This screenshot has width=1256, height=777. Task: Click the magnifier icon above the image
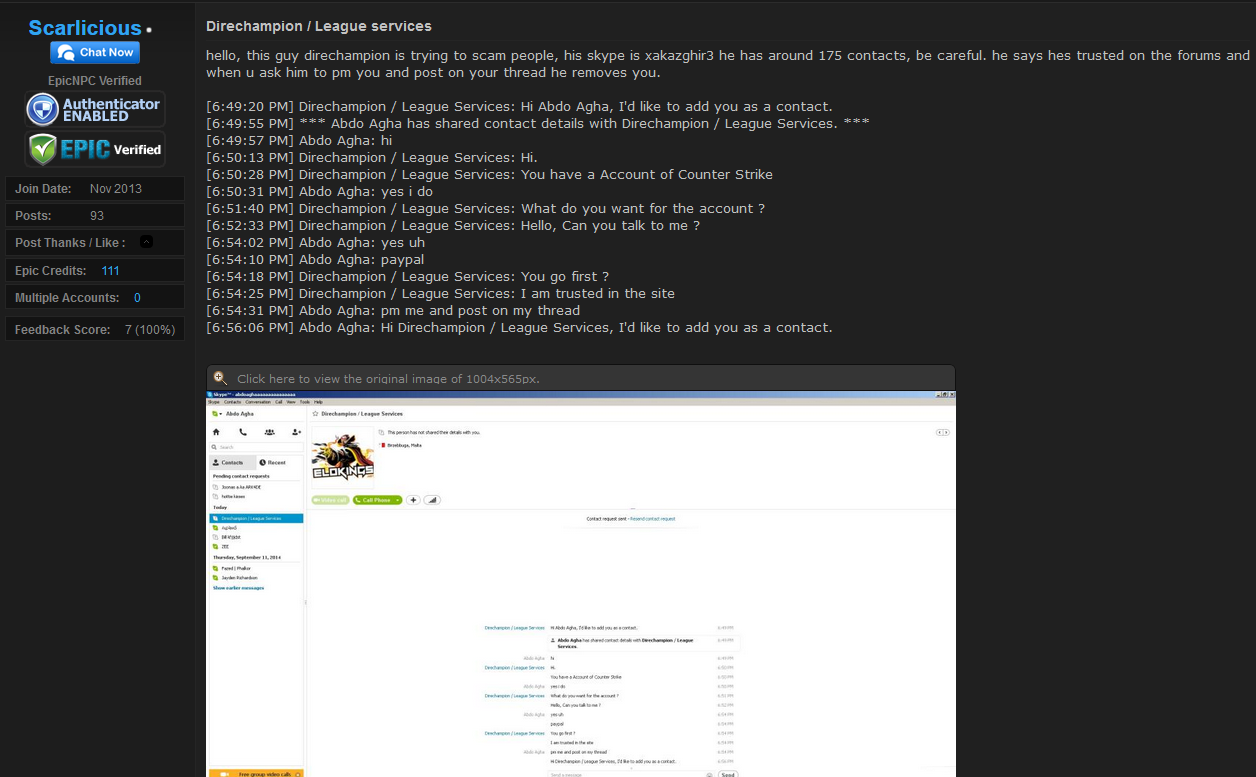[220, 378]
